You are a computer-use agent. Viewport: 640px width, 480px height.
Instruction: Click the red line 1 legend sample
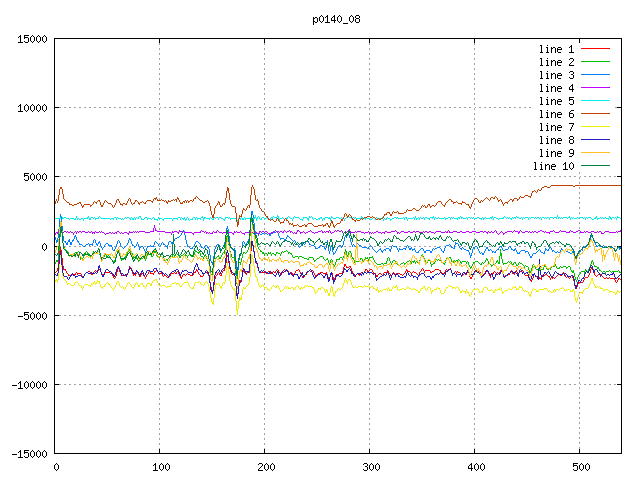(x=595, y=49)
